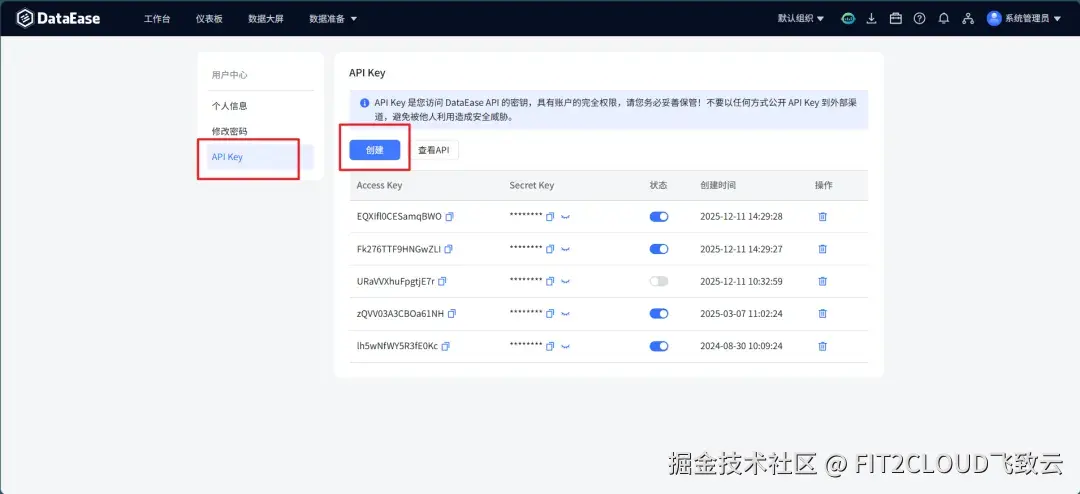Copy secret key in zQVV03A3CBOa61NH row

tap(550, 313)
